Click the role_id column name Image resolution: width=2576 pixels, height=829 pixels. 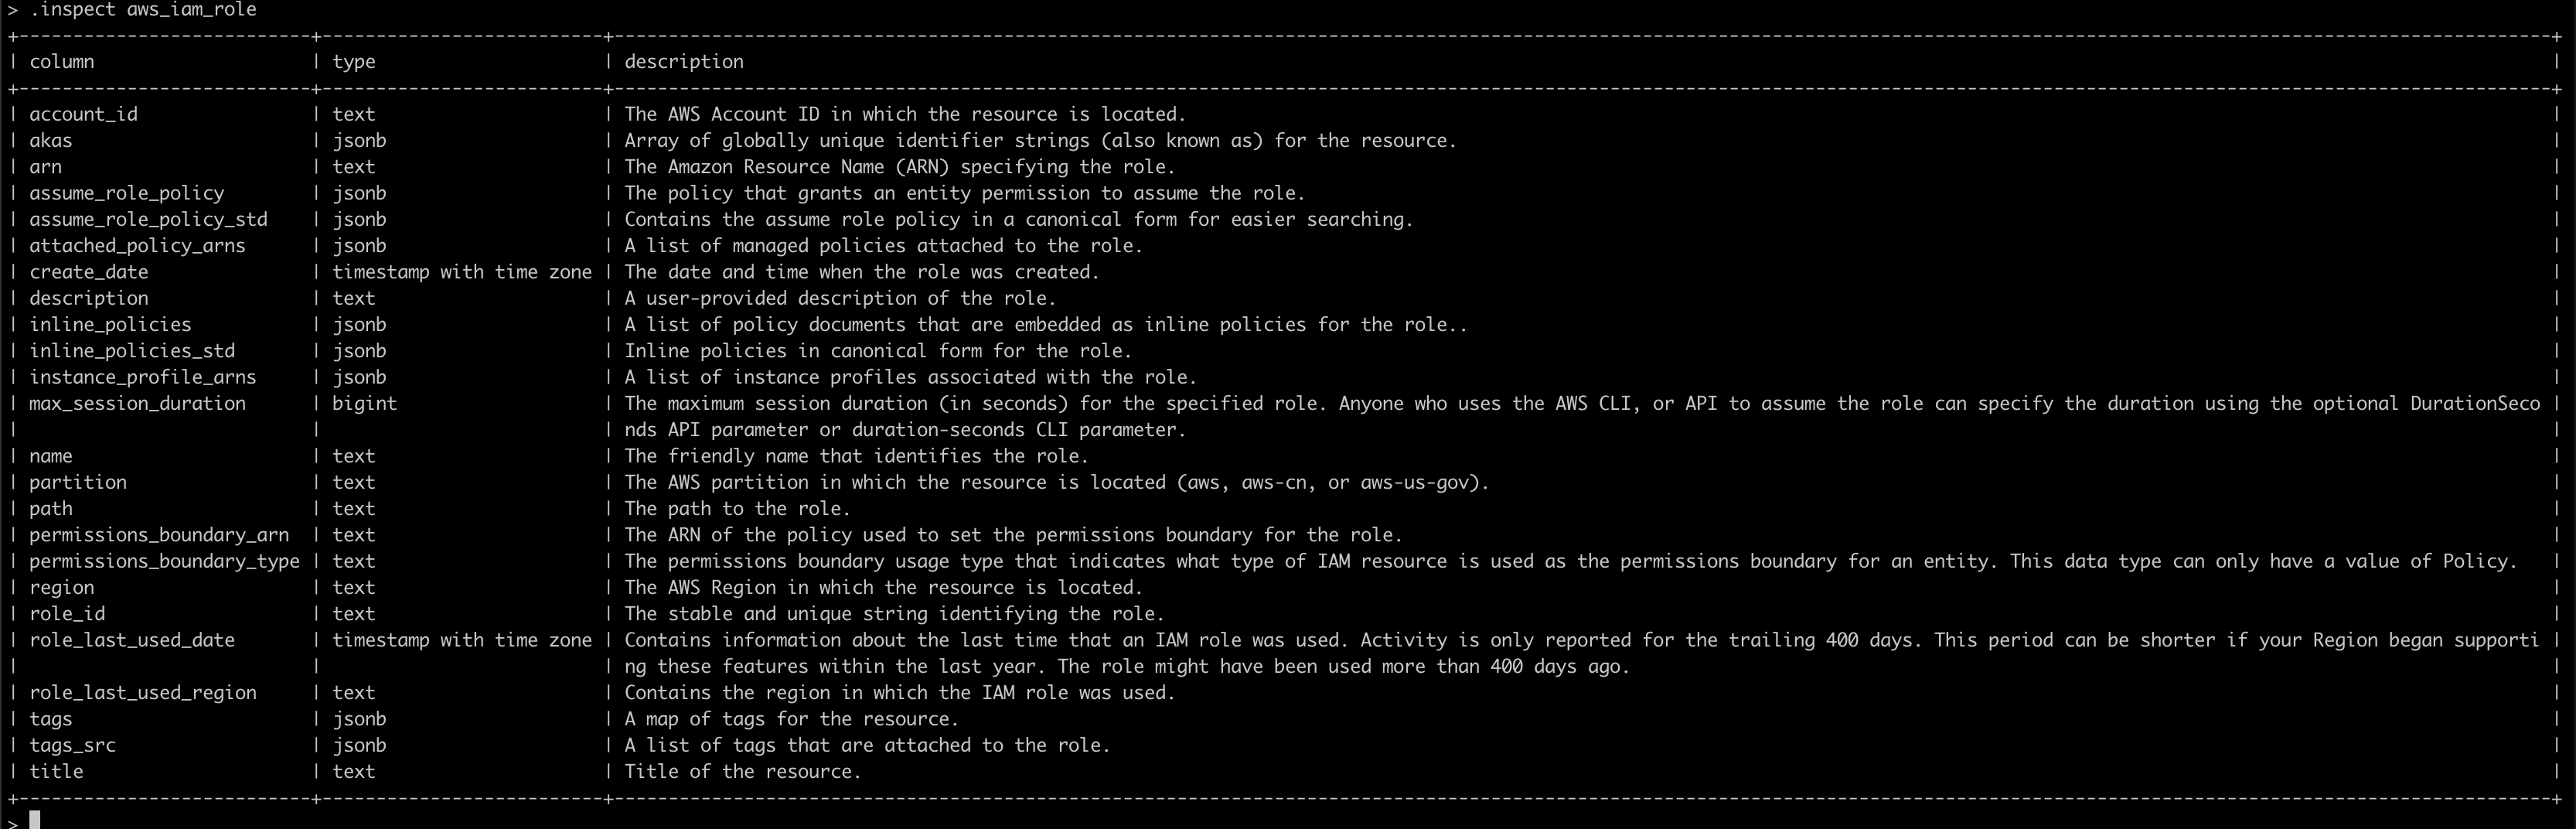click(67, 614)
